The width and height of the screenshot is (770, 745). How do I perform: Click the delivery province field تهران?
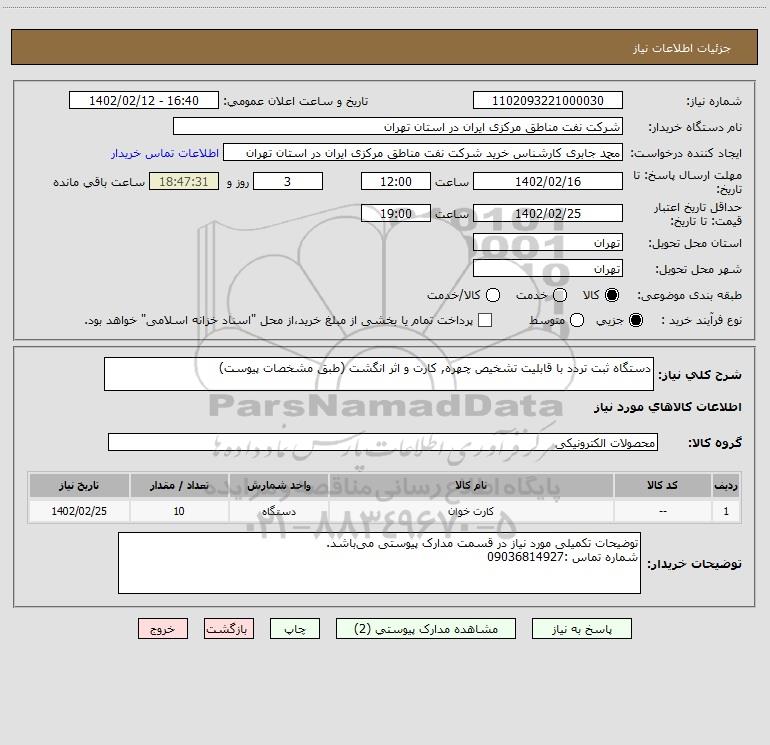click(x=548, y=243)
